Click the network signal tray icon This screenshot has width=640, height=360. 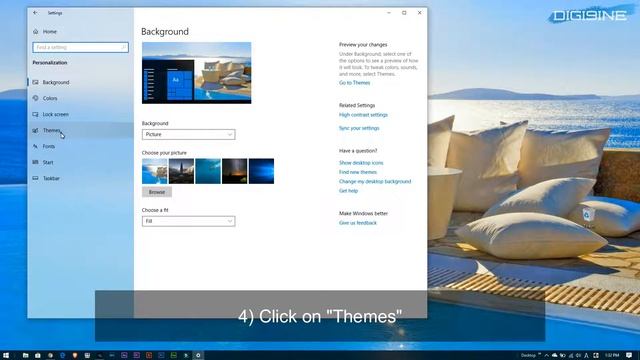tap(571, 356)
